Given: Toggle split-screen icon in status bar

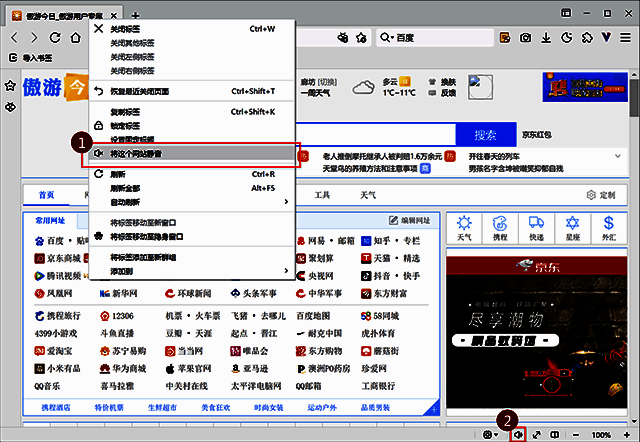Looking at the screenshot, I should pyautogui.click(x=555, y=435).
